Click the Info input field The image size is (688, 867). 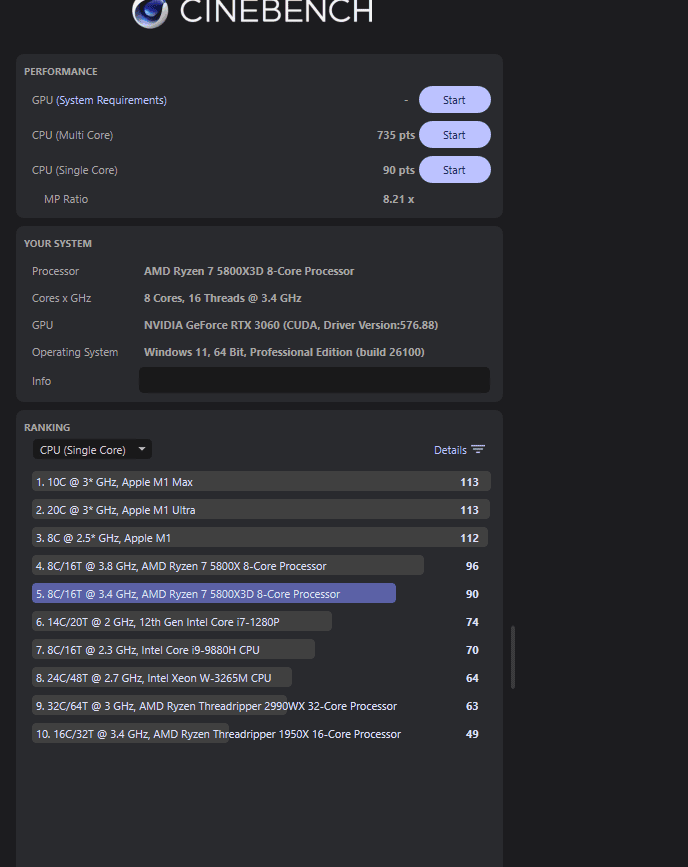[x=314, y=380]
